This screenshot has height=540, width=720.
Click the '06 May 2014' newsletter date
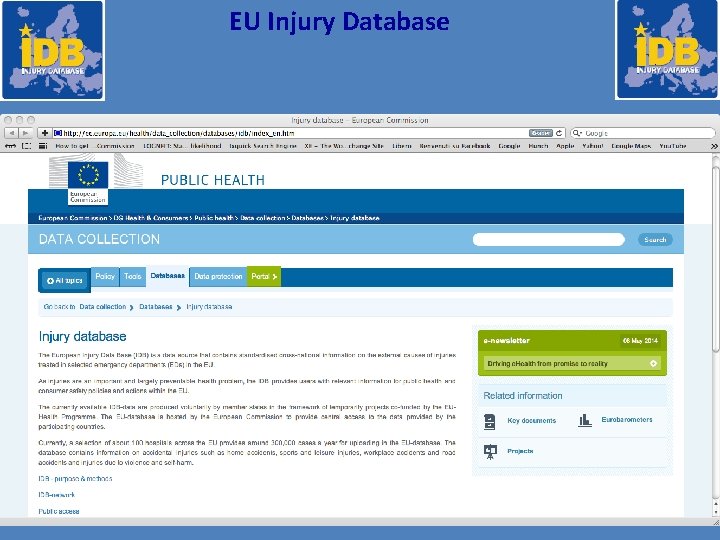coord(640,341)
